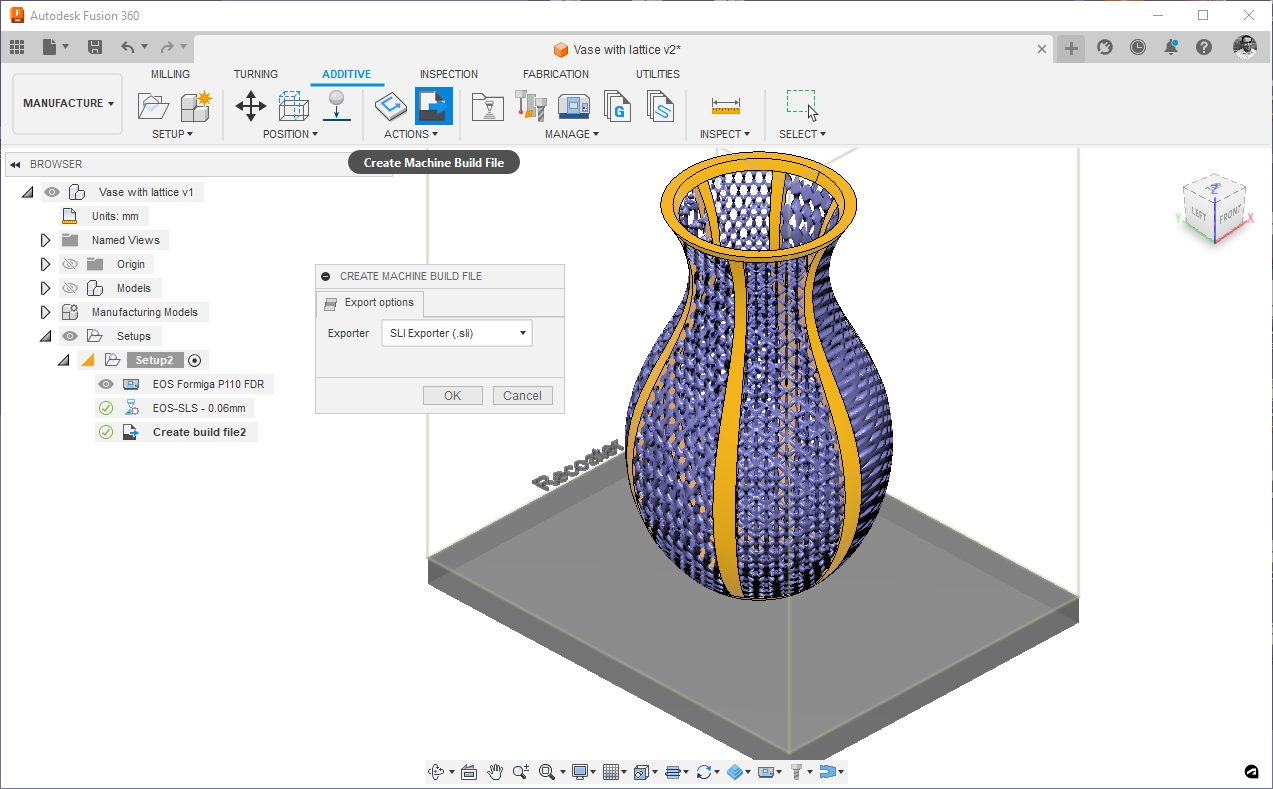Switch to the MILLING tab
1273x789 pixels.
pyautogui.click(x=170, y=74)
